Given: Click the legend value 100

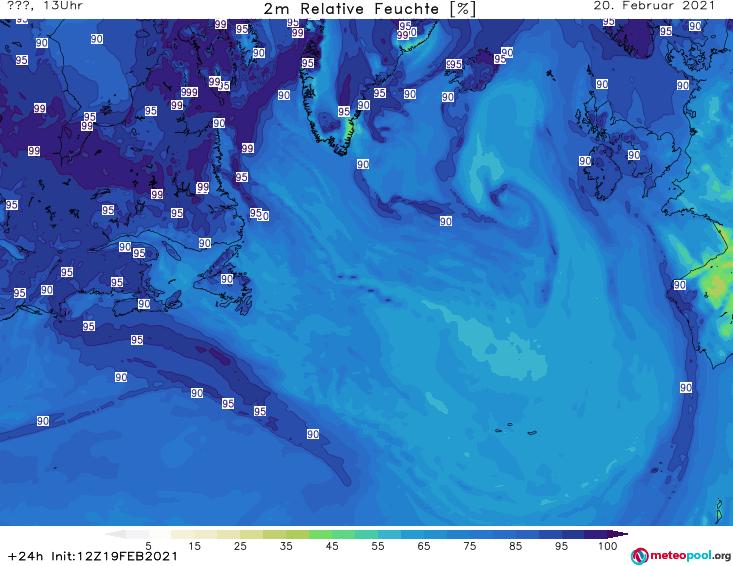Looking at the screenshot, I should point(608,546).
